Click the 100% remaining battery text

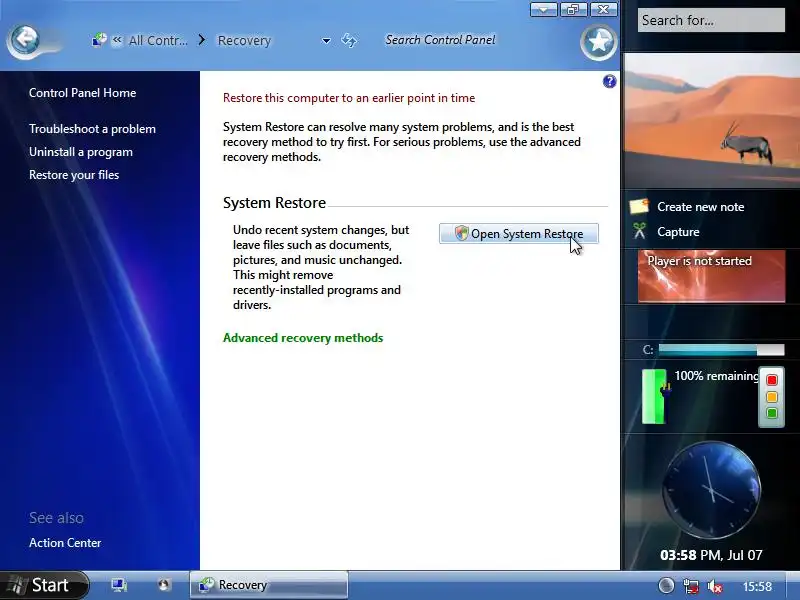coord(716,376)
